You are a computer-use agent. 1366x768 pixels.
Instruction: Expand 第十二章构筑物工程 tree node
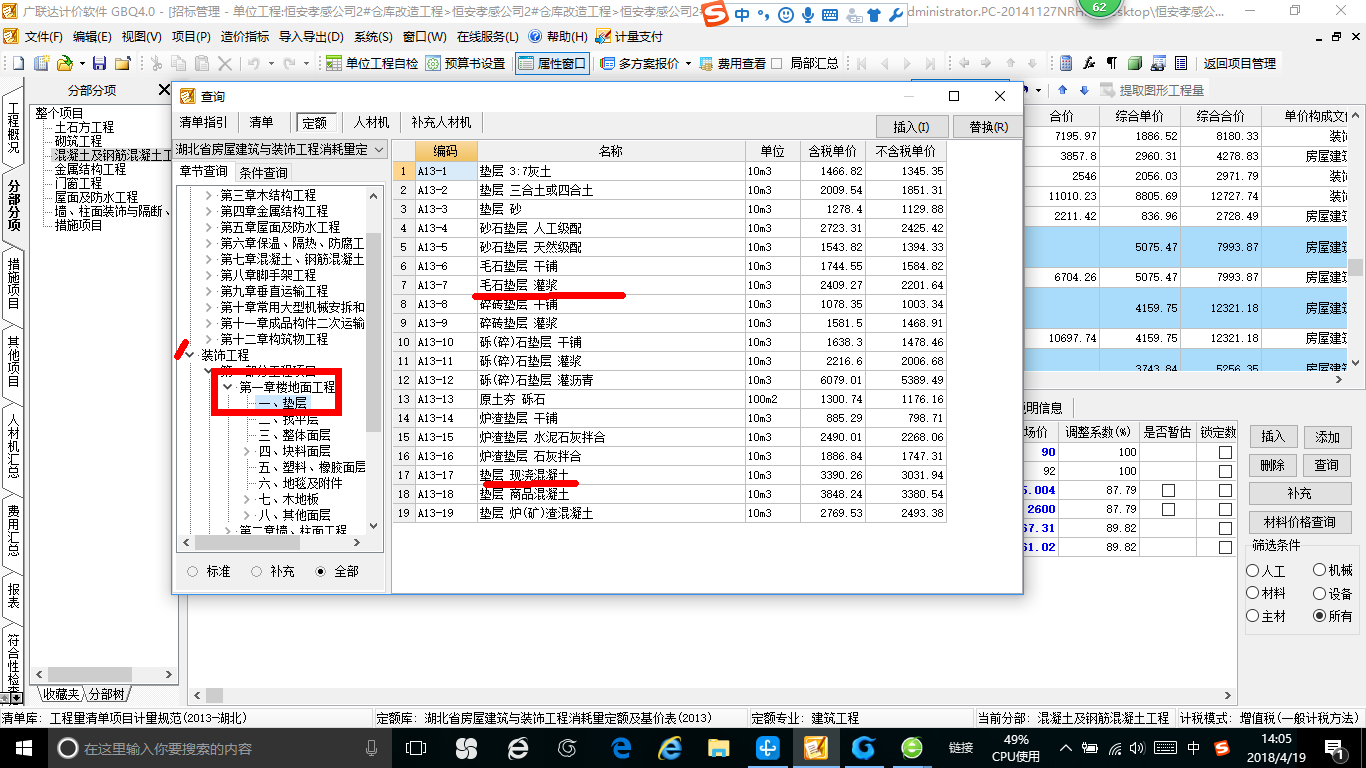(x=208, y=339)
